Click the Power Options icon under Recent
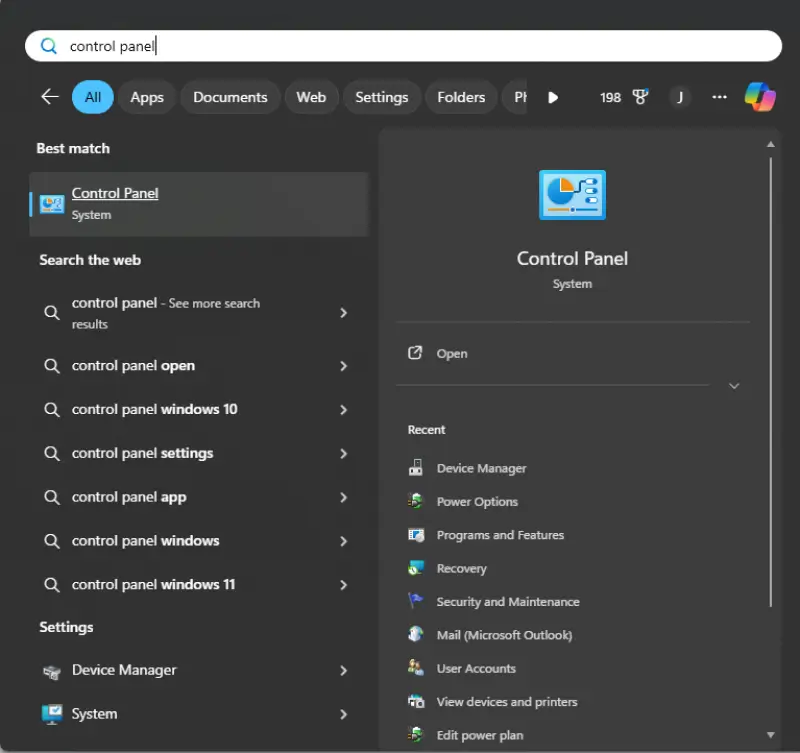Image resolution: width=800 pixels, height=753 pixels. tap(416, 501)
